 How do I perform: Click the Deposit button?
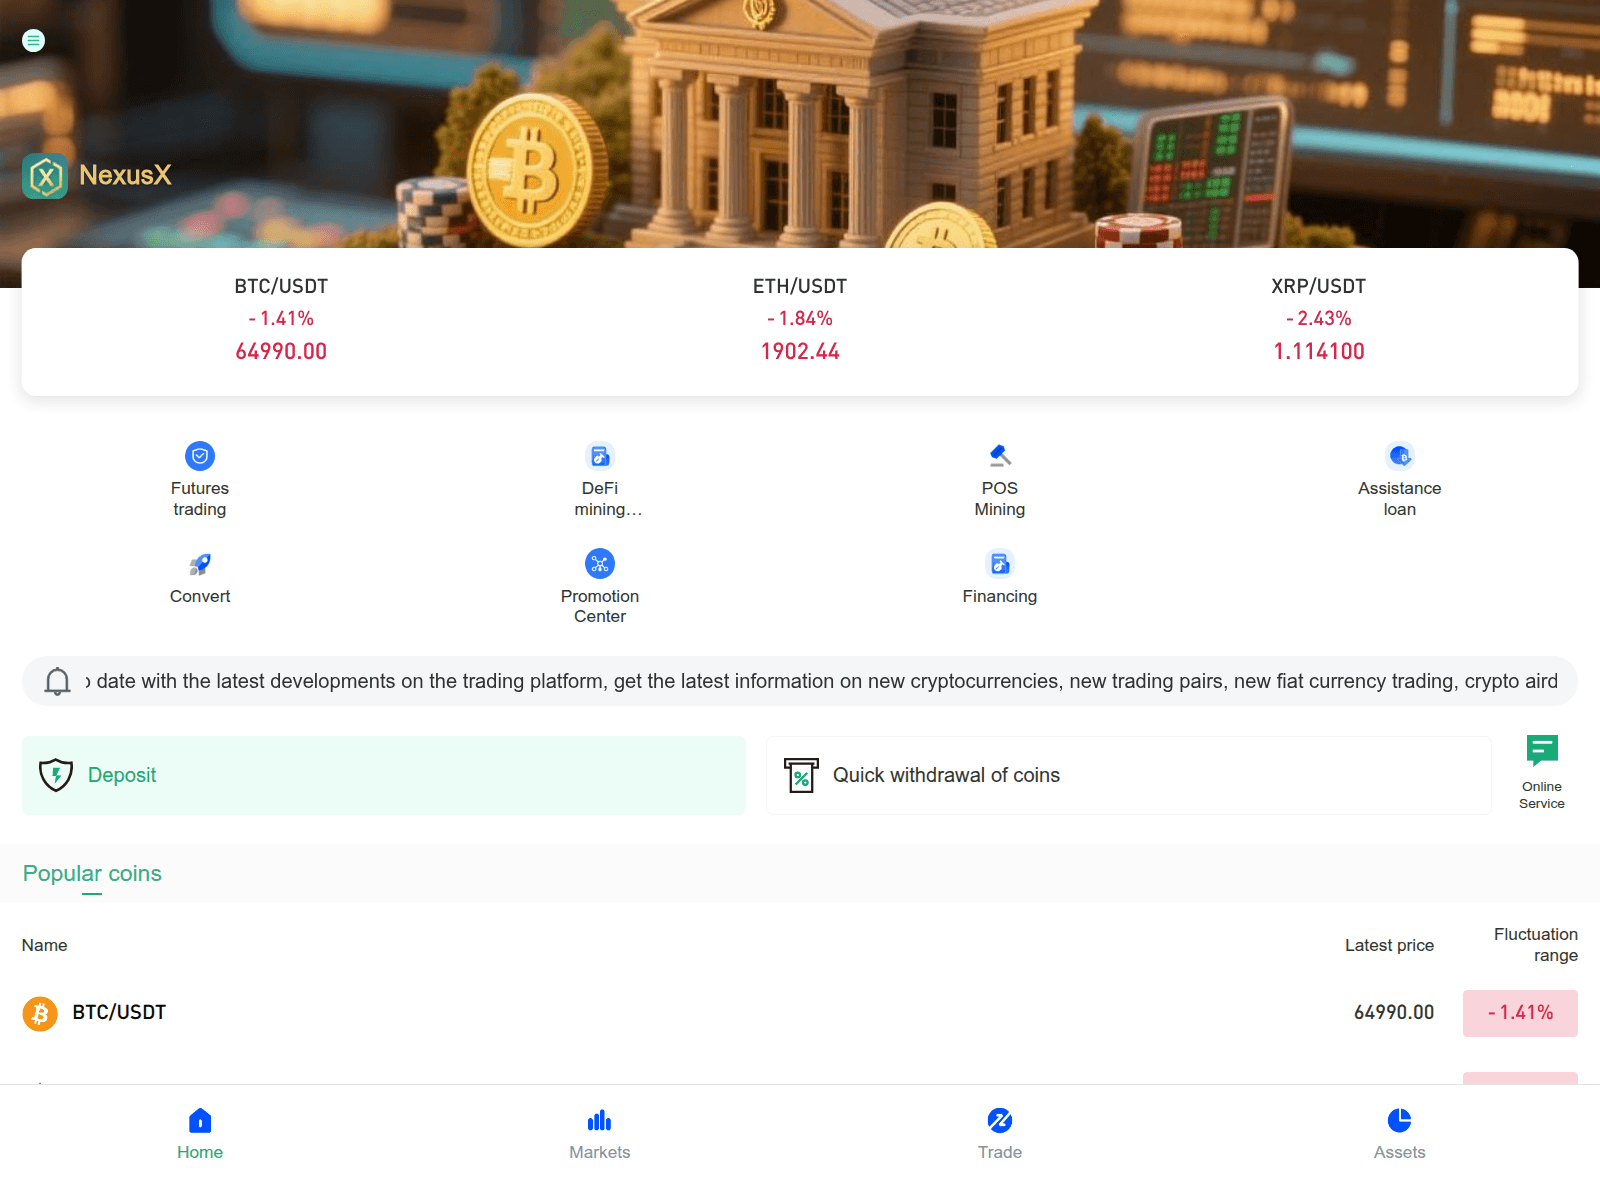384,775
